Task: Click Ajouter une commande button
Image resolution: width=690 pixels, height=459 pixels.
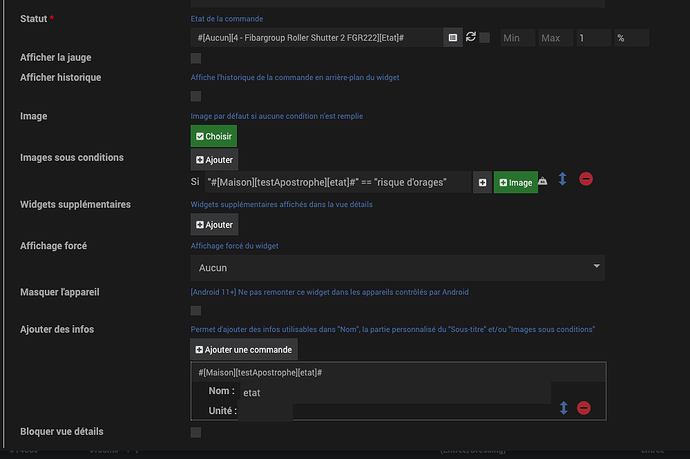Action: 244,350
